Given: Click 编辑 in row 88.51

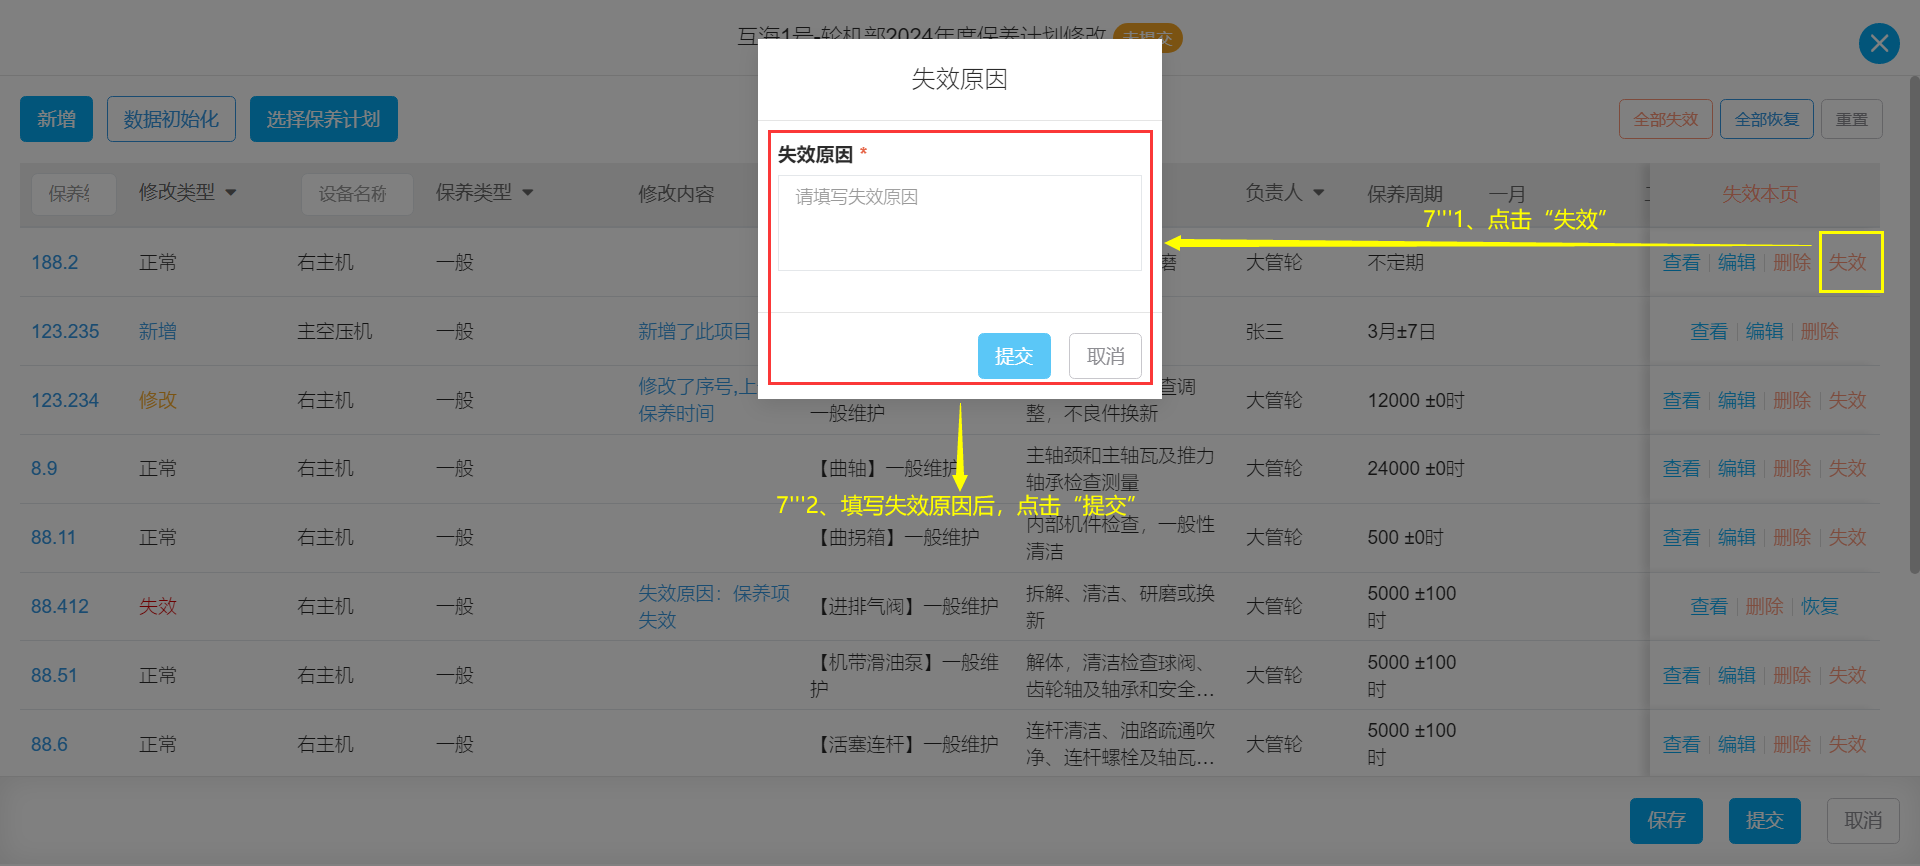Looking at the screenshot, I should [1737, 675].
